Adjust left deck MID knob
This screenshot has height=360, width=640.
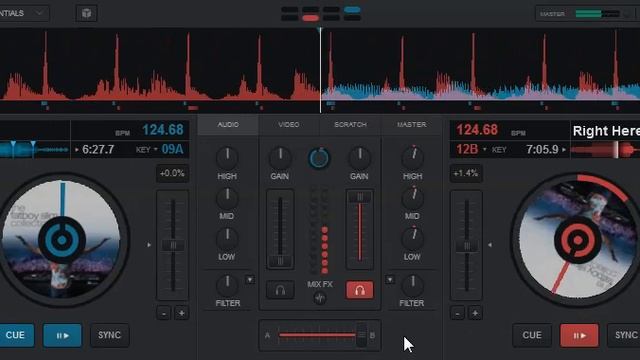pos(227,198)
